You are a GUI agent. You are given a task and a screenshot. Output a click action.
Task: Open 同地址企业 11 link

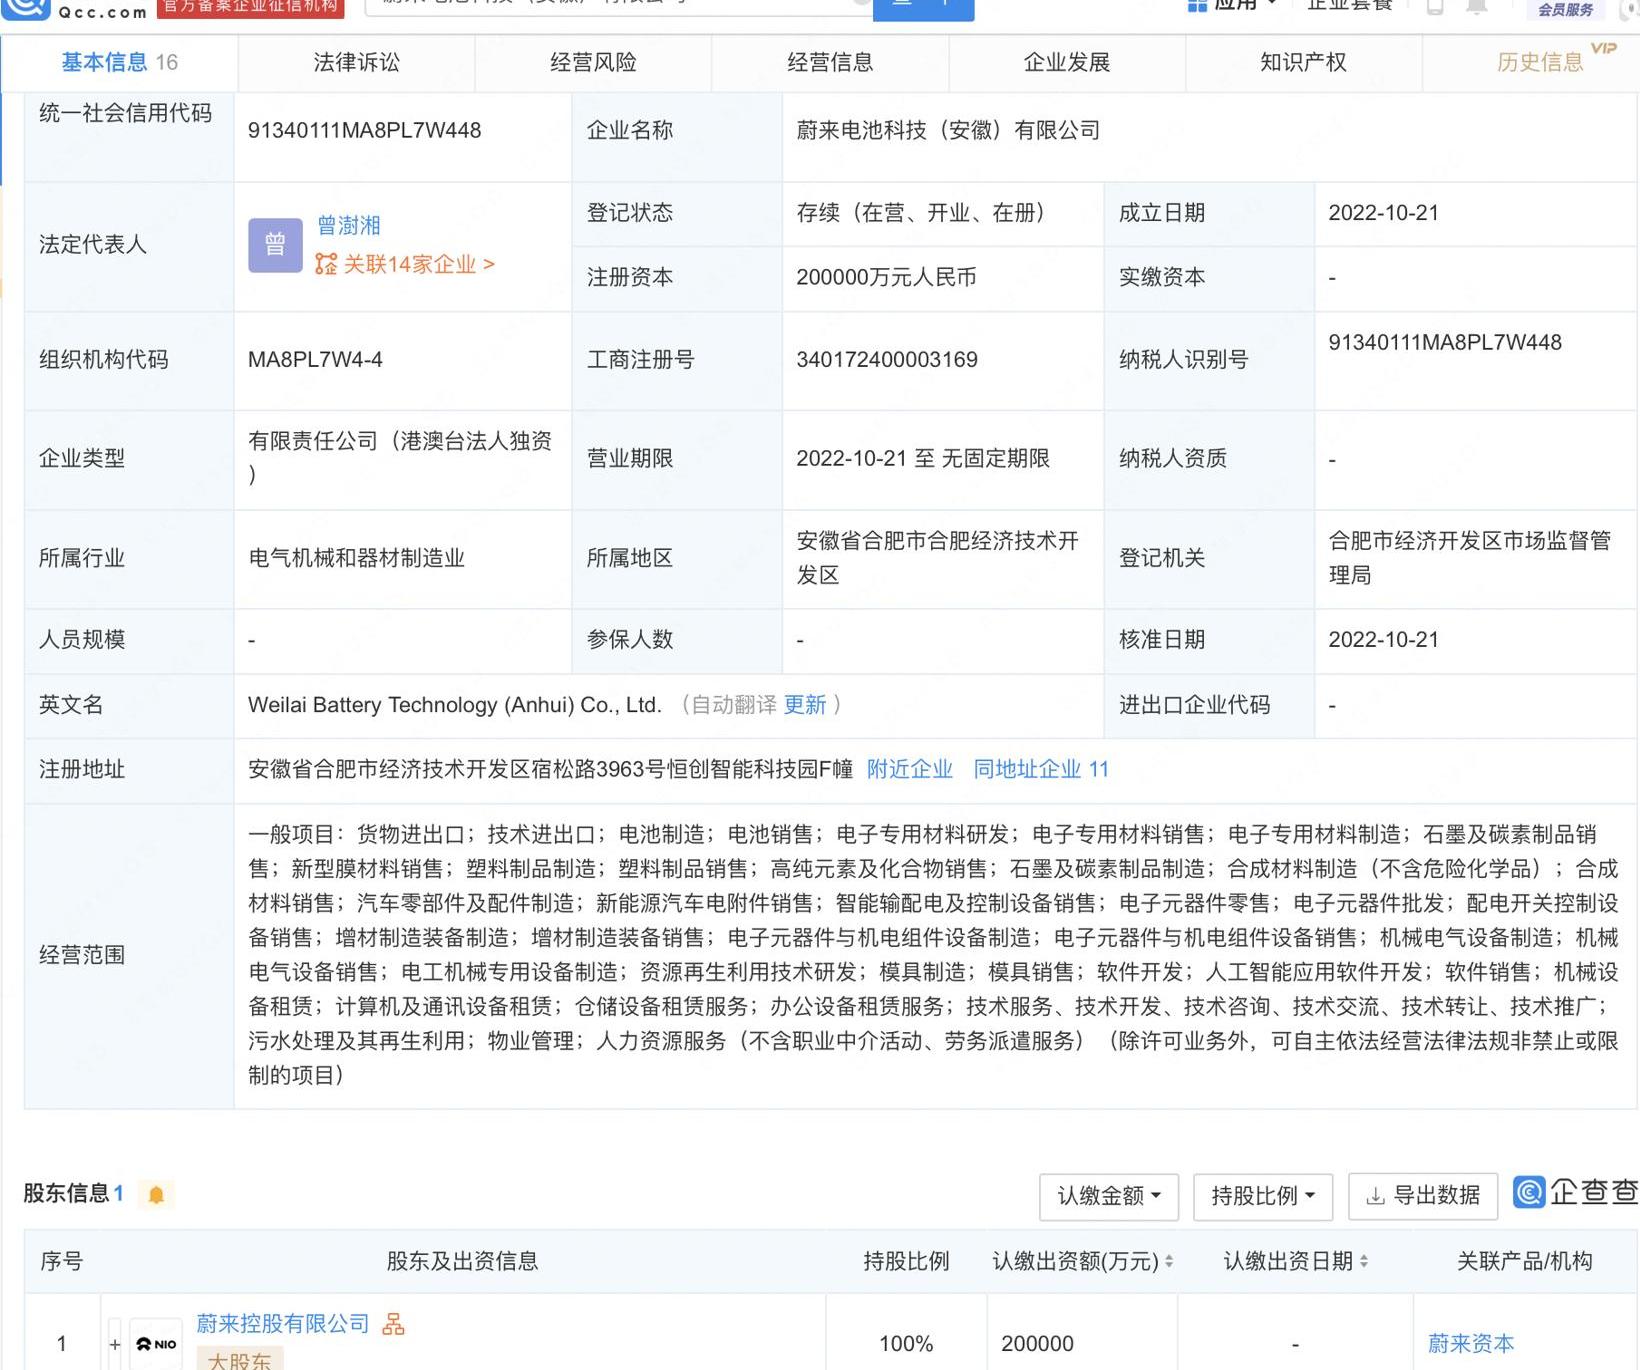1041,769
